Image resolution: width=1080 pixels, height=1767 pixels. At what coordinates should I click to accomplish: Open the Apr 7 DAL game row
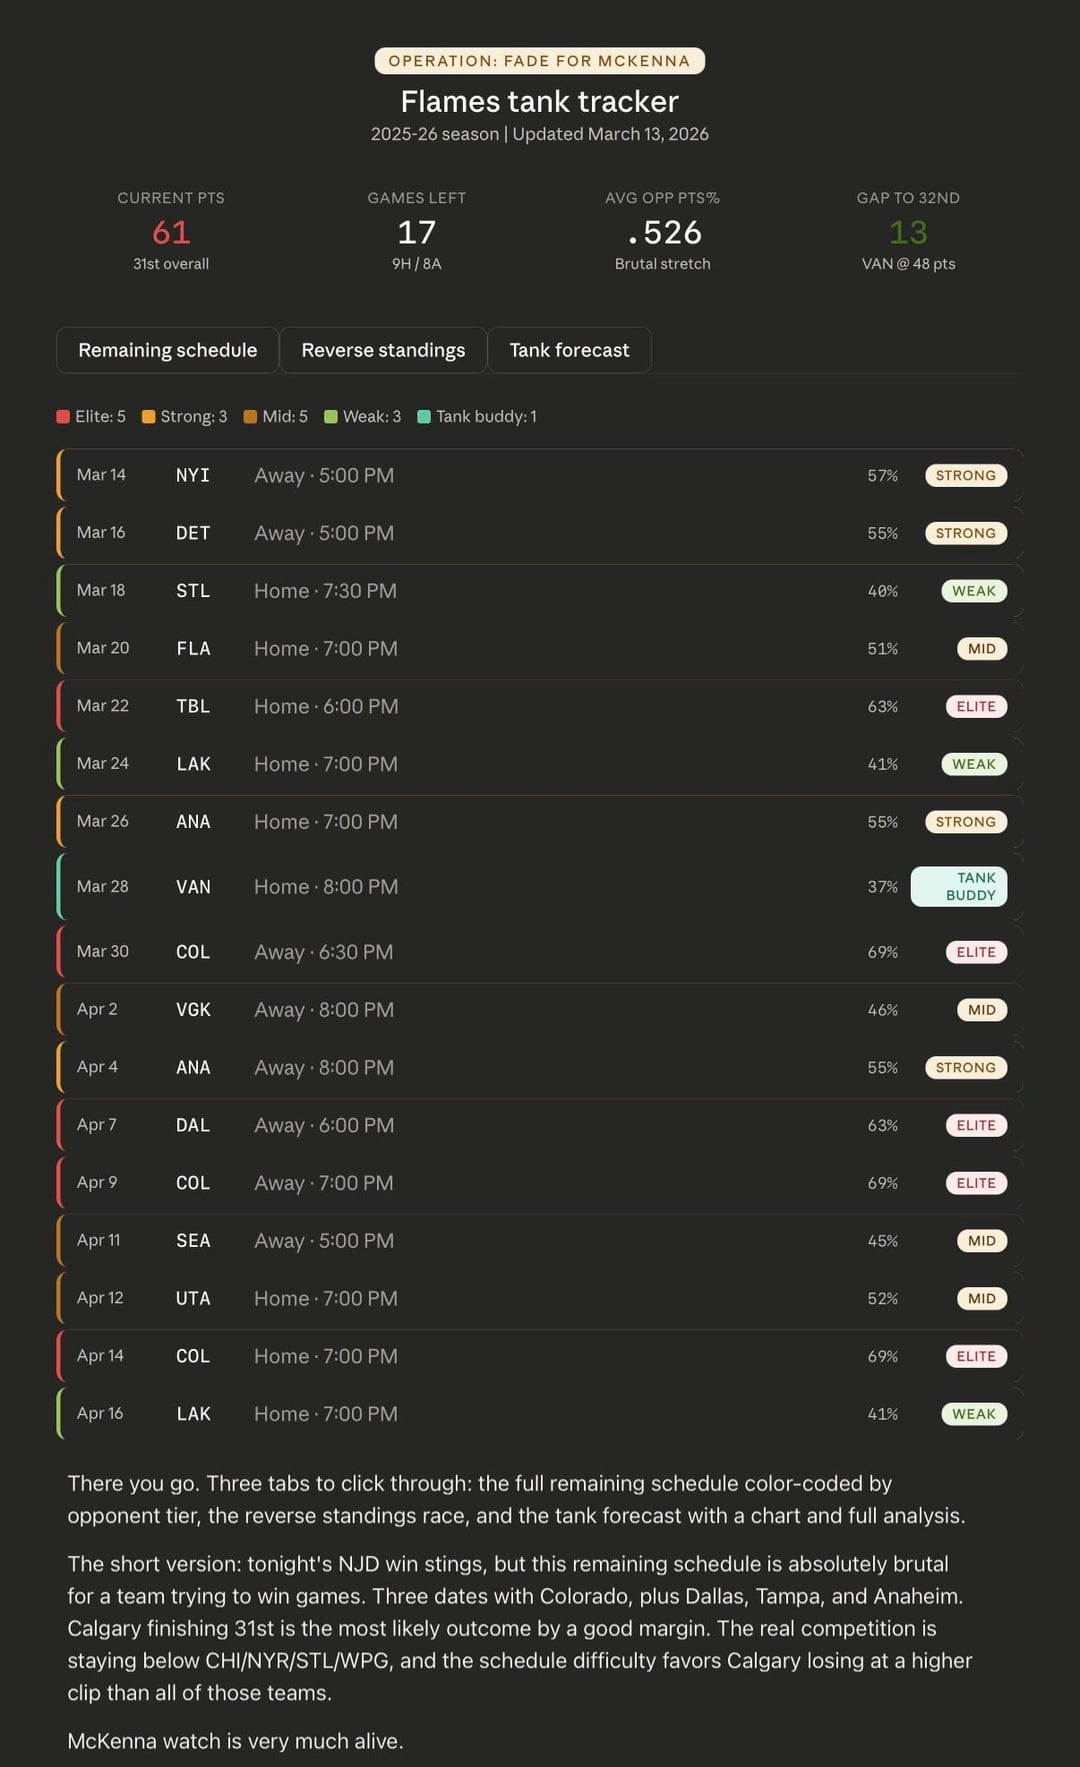click(539, 1125)
